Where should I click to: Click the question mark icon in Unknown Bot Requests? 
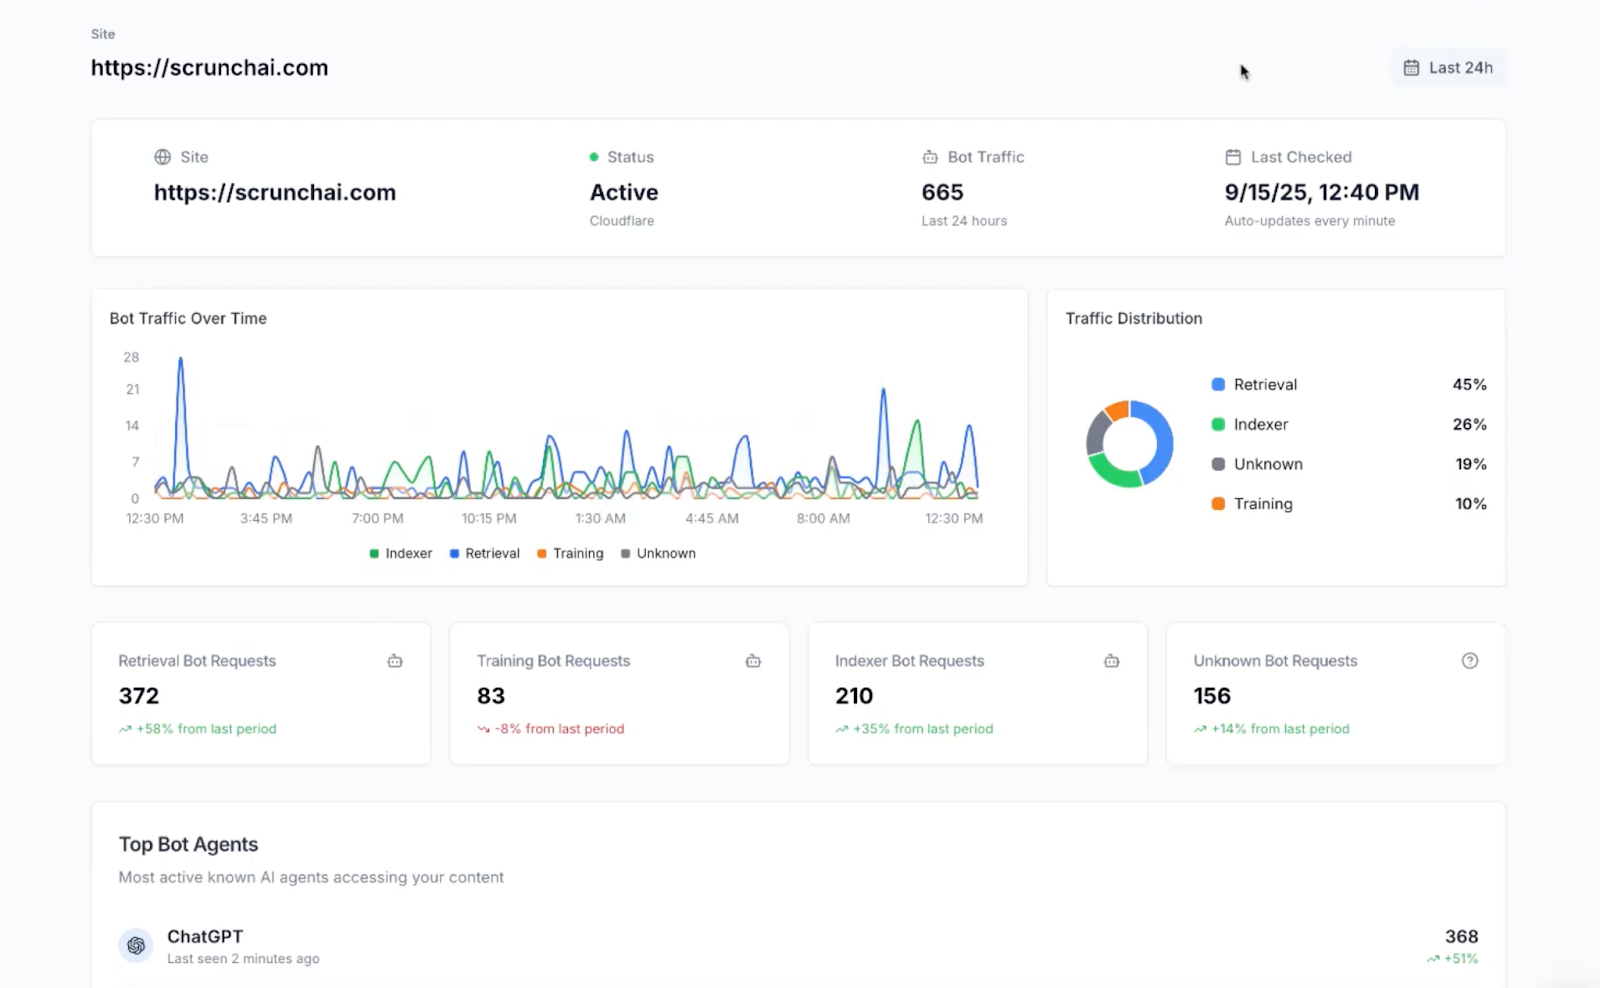coord(1470,661)
